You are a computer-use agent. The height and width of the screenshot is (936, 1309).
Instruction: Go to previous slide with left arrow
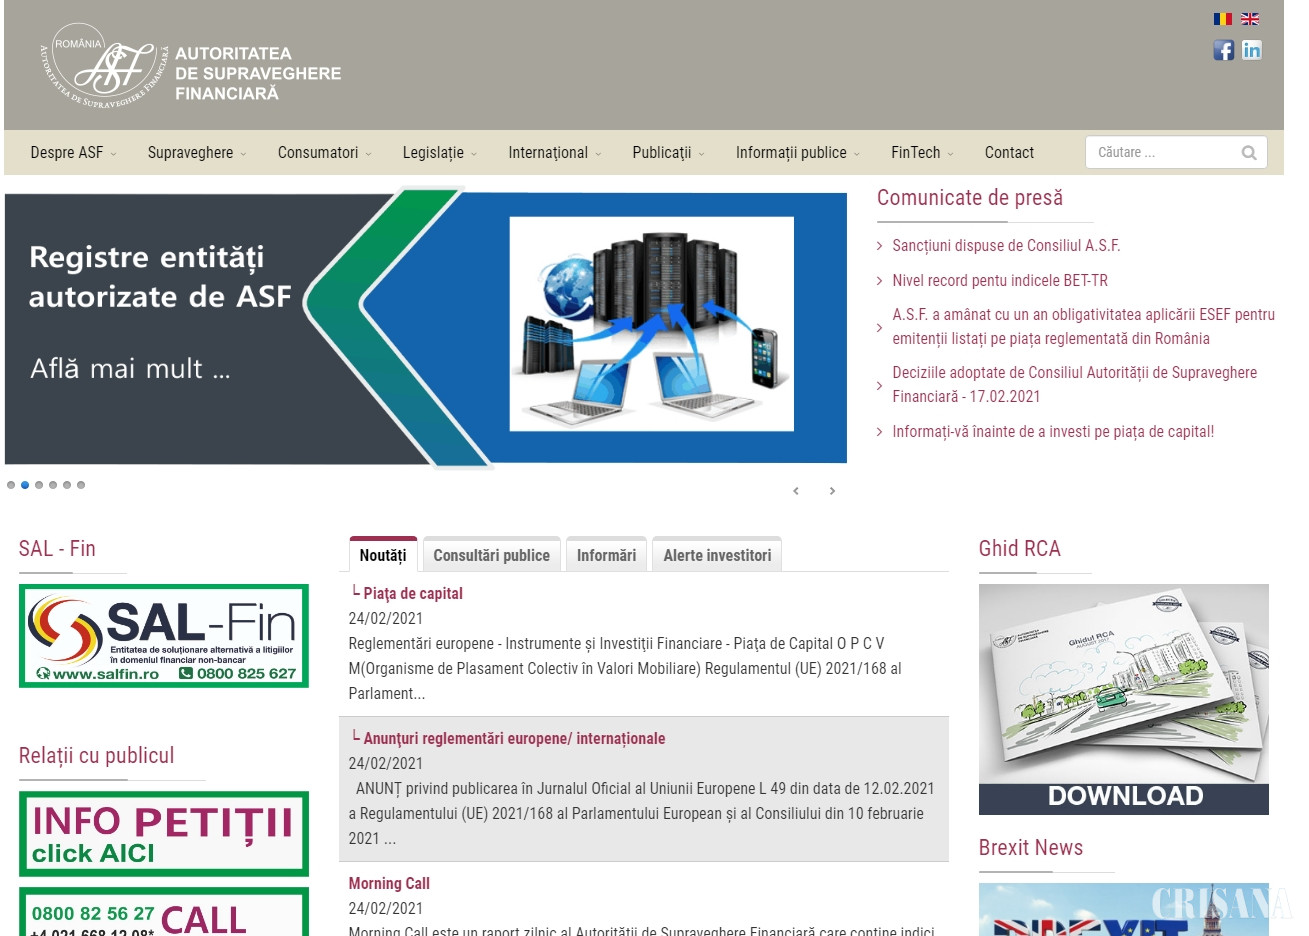[796, 491]
